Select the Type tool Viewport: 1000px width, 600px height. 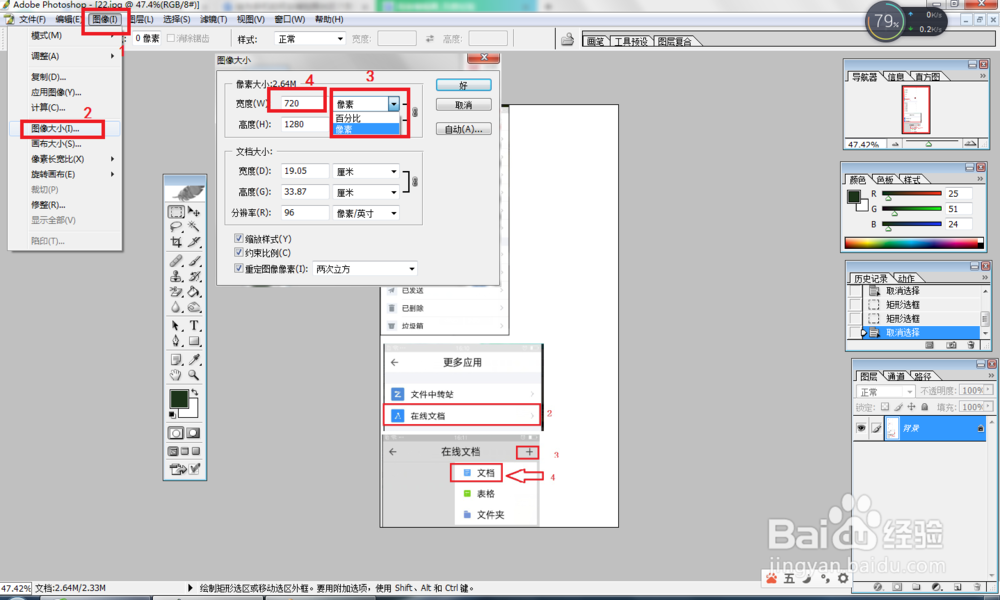tap(195, 325)
